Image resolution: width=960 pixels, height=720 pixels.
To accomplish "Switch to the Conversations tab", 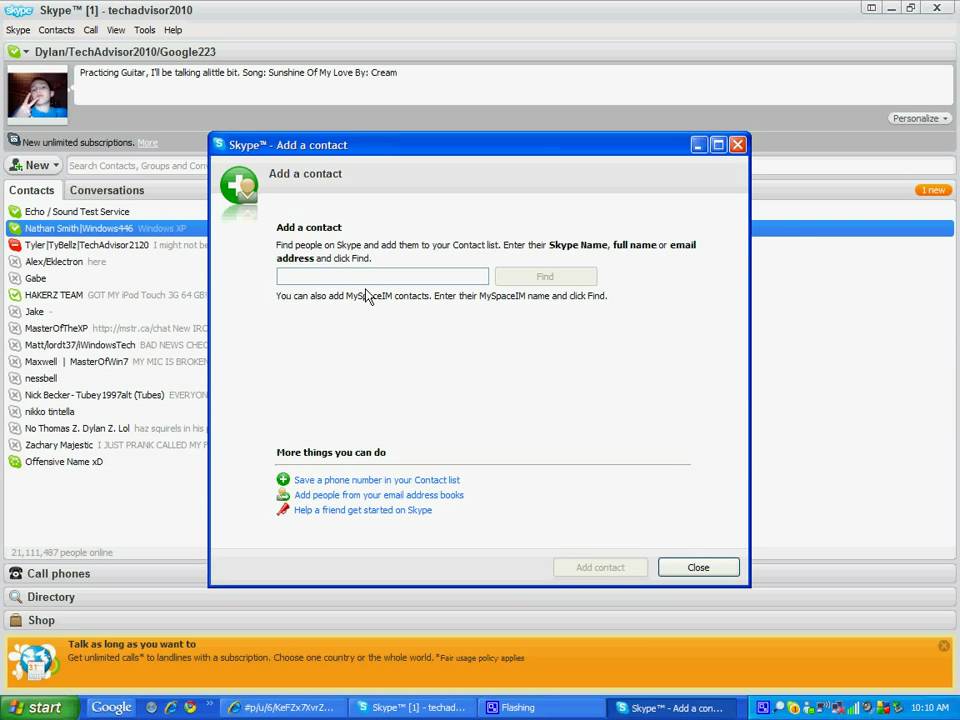I will [107, 190].
